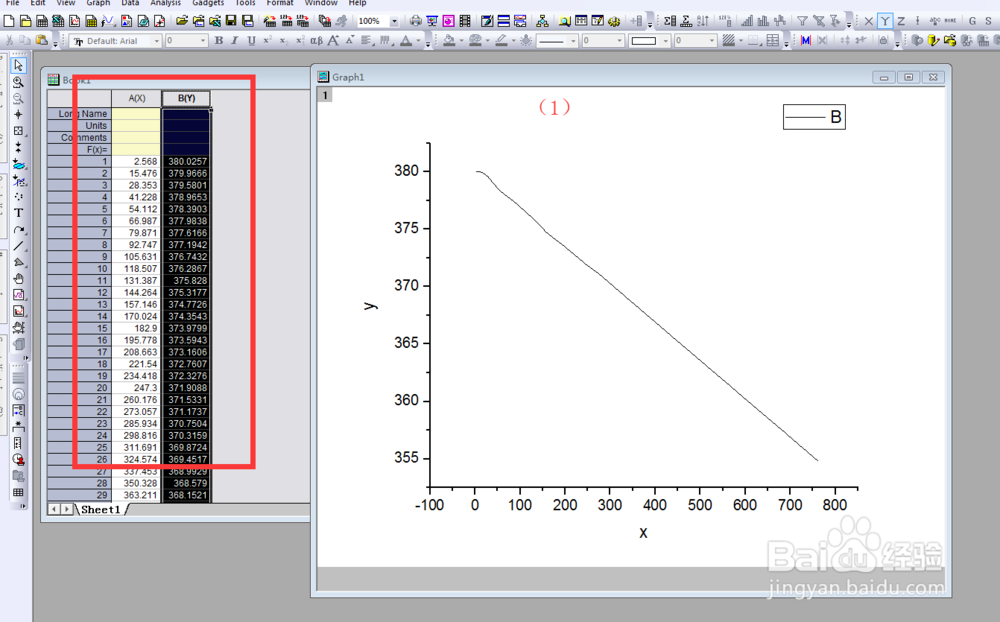Toggle Subscript formatting
Viewport: 1000px width, 622px height.
pyautogui.click(x=284, y=41)
